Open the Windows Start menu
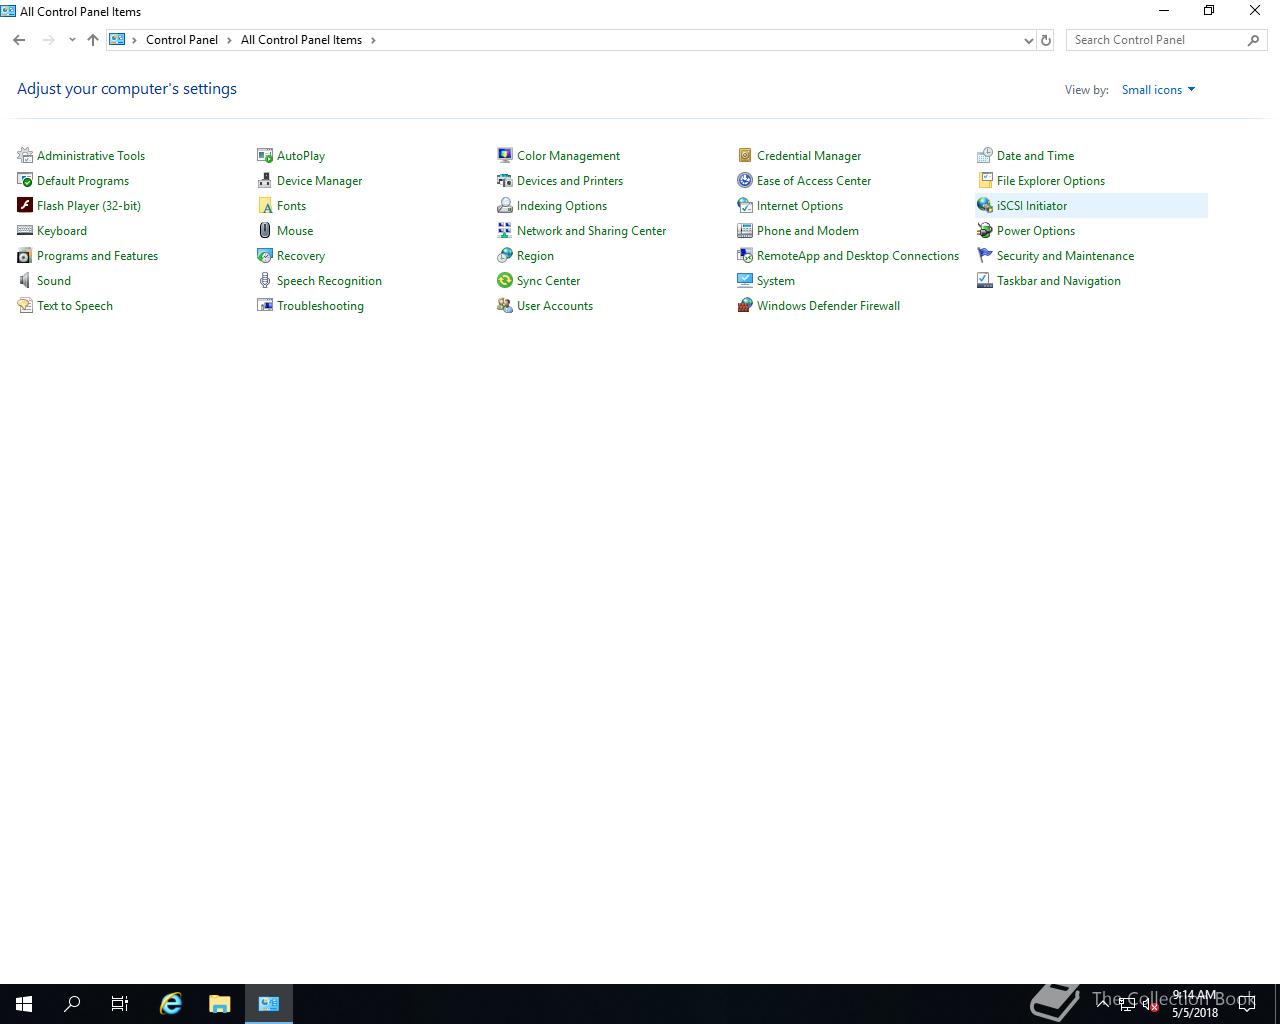 (x=24, y=1004)
